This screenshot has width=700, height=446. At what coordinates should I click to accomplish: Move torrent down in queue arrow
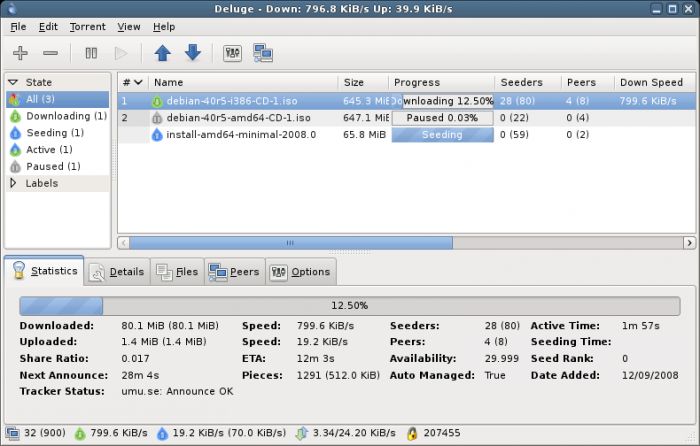point(193,53)
